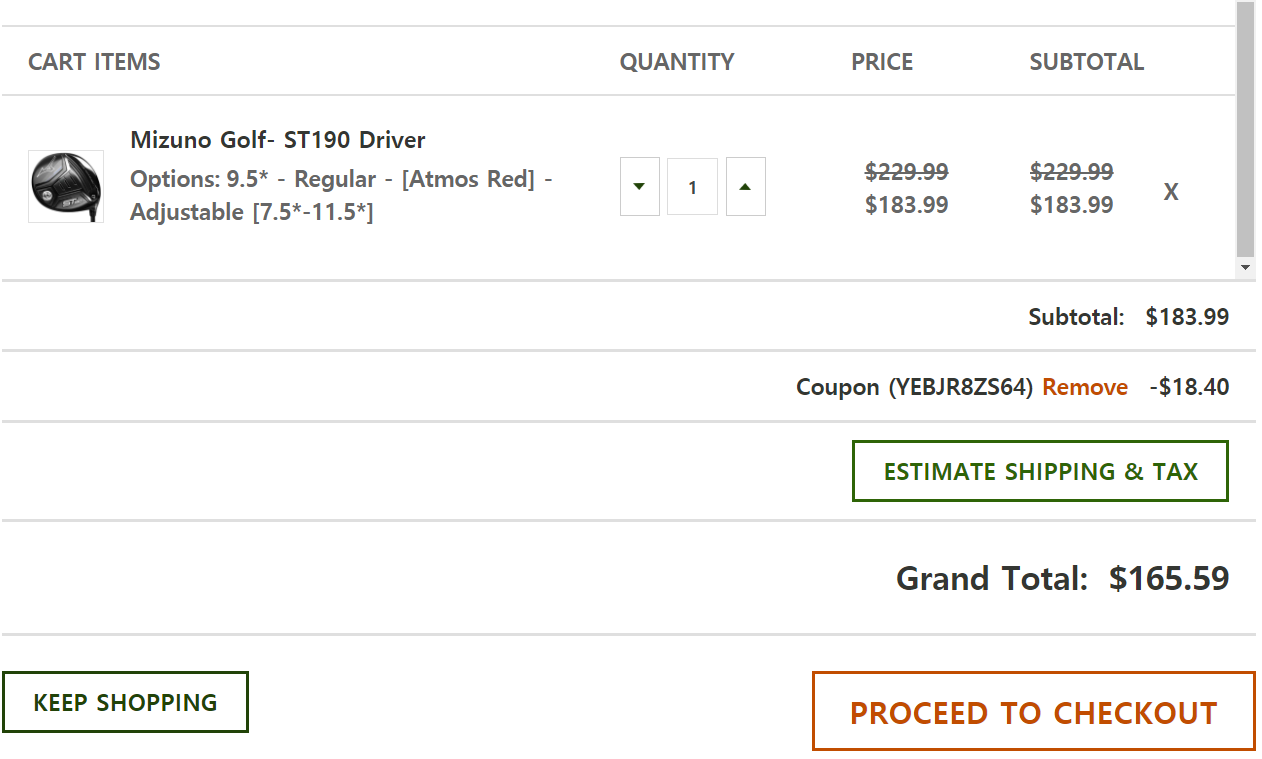This screenshot has width=1262, height=759.
Task: Proceed to Checkout
Action: click(1033, 712)
